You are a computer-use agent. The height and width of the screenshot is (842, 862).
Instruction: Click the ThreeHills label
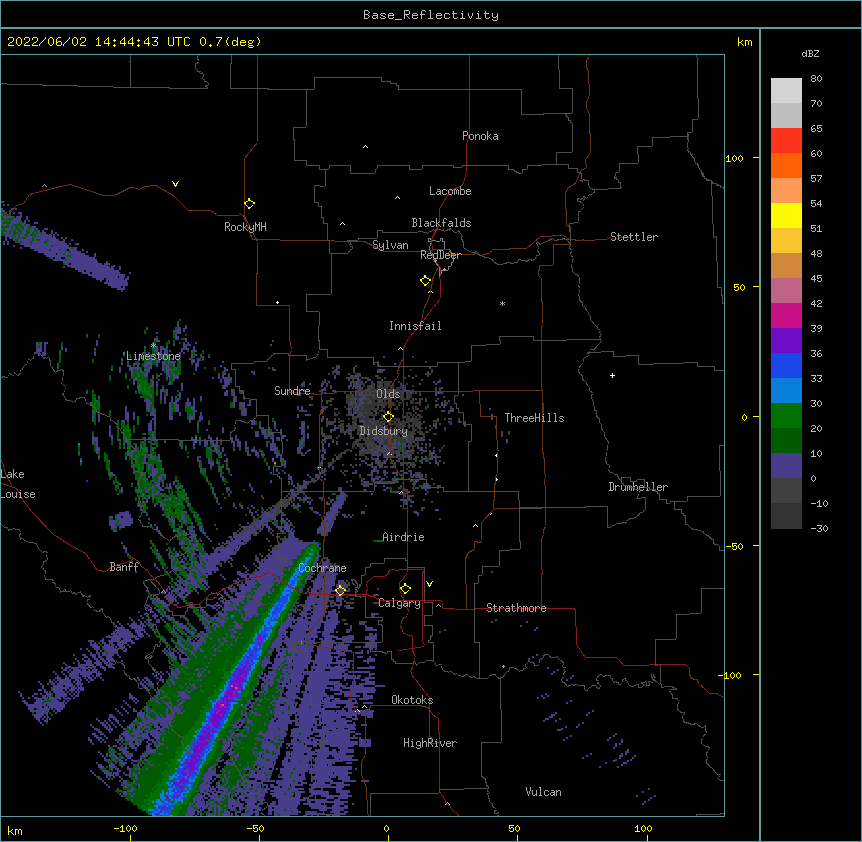click(534, 418)
